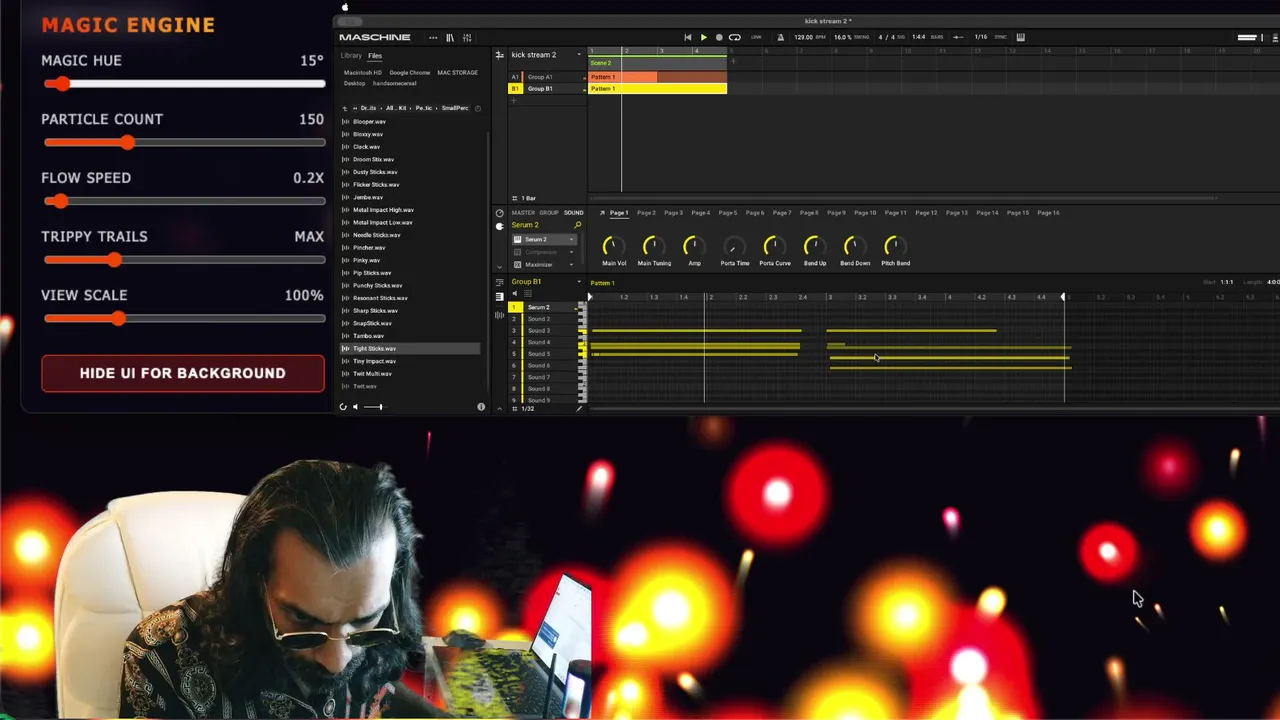Select Pinky.wav in file list

(x=410, y=260)
